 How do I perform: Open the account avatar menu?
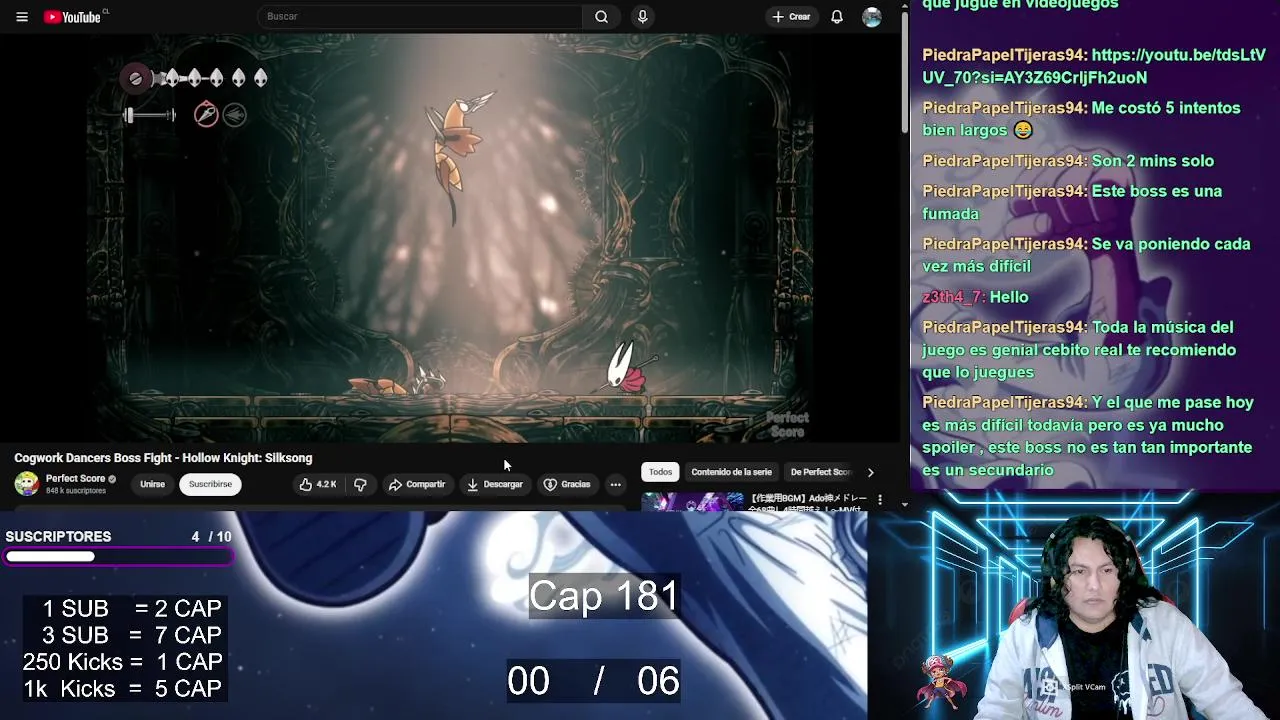pos(872,17)
